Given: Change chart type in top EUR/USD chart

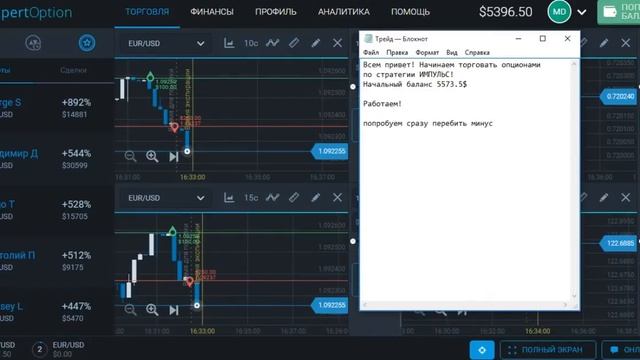Looking at the screenshot, I should pos(229,43).
